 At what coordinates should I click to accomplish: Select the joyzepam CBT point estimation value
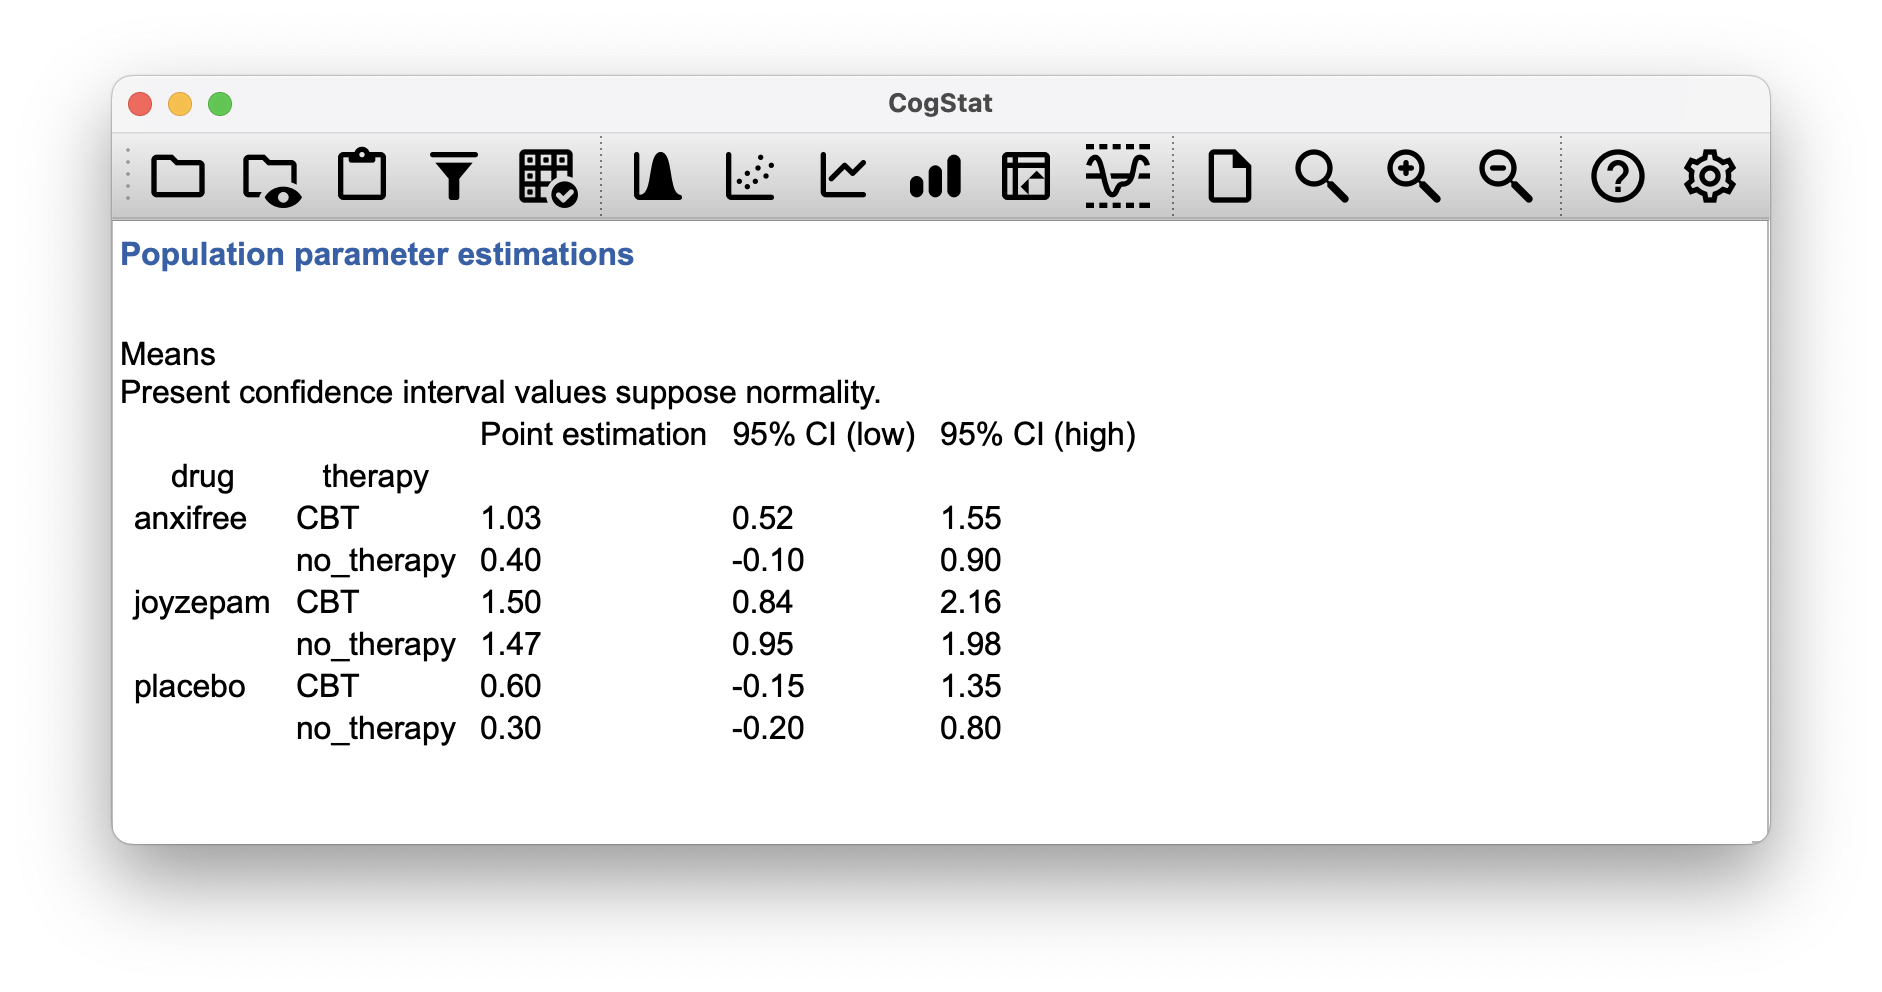click(x=512, y=602)
